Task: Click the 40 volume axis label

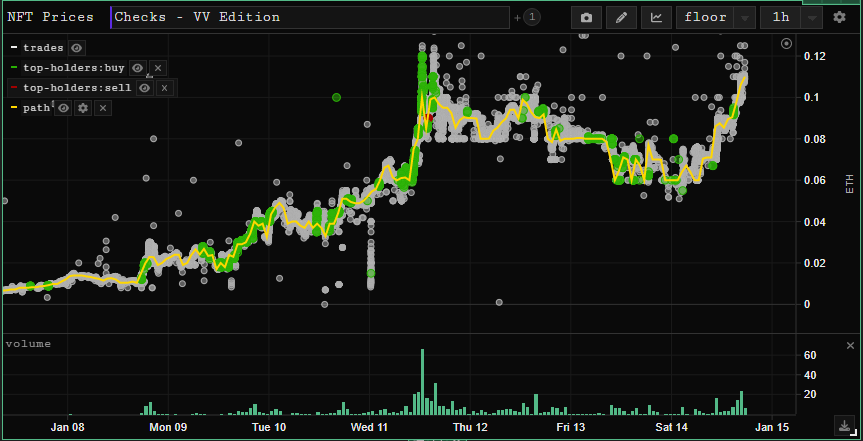Action: point(810,375)
